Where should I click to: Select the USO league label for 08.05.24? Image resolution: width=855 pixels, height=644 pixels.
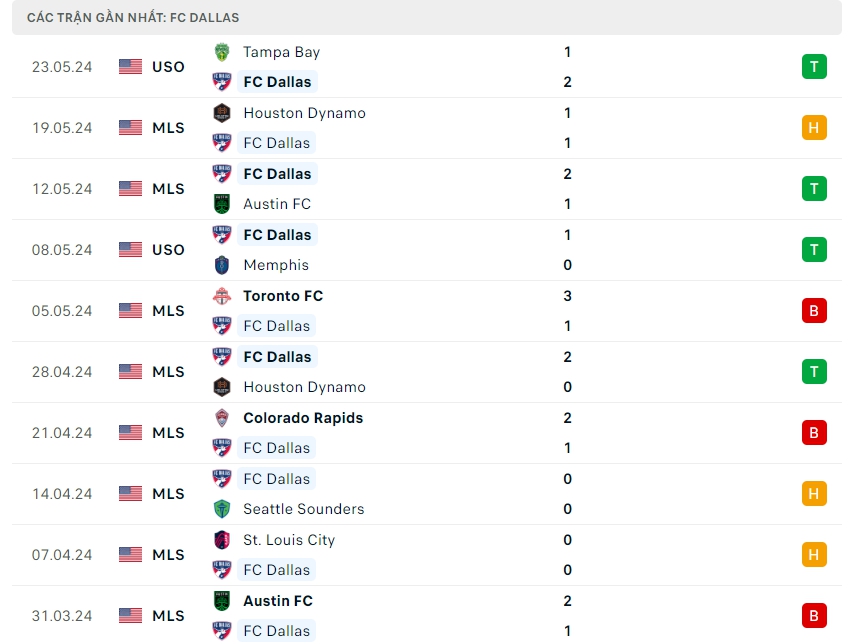168,250
